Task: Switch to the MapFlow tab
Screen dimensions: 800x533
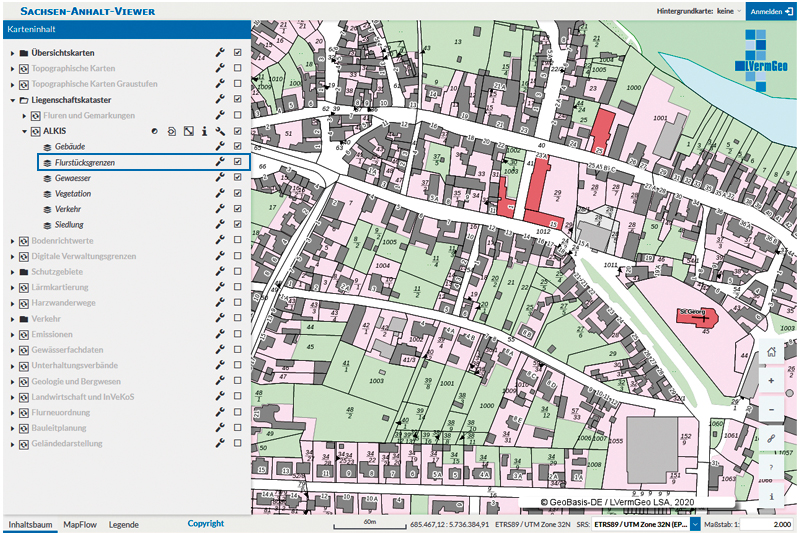Action: coord(80,524)
